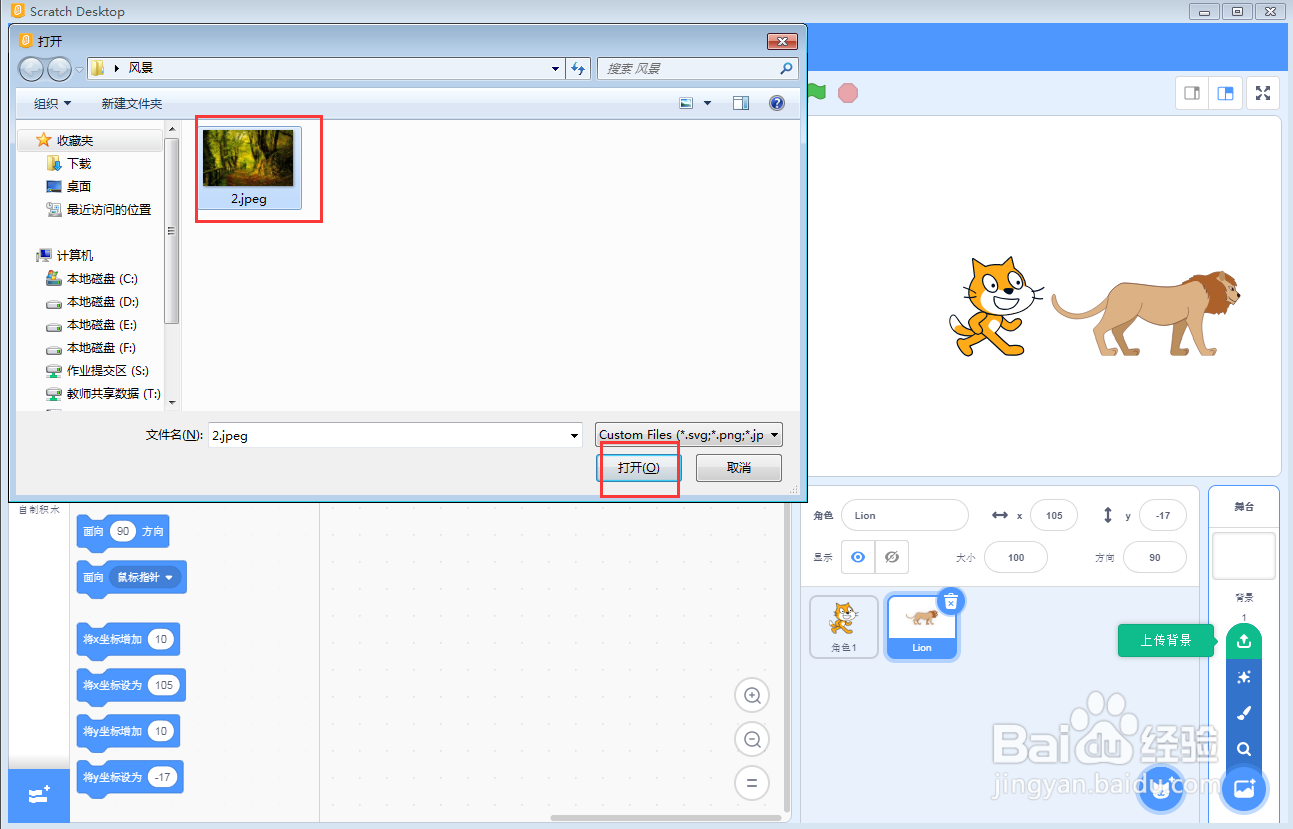Hide the sprite using crossed eye icon
1293x829 pixels.
(x=892, y=557)
